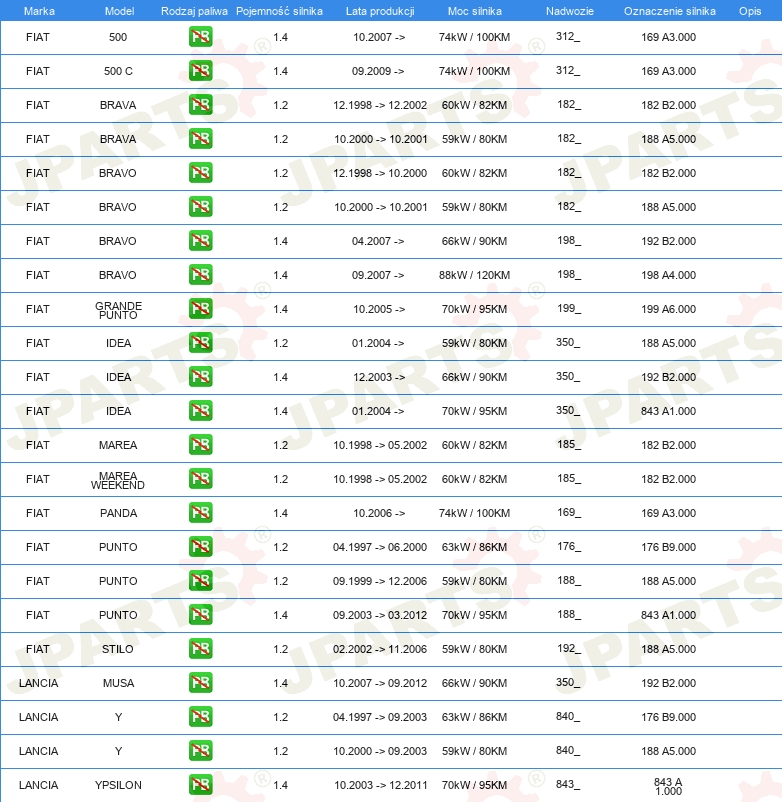Image resolution: width=782 pixels, height=802 pixels.
Task: Click the petrol fuel icon for FIAT 500 C
Action: [200, 71]
